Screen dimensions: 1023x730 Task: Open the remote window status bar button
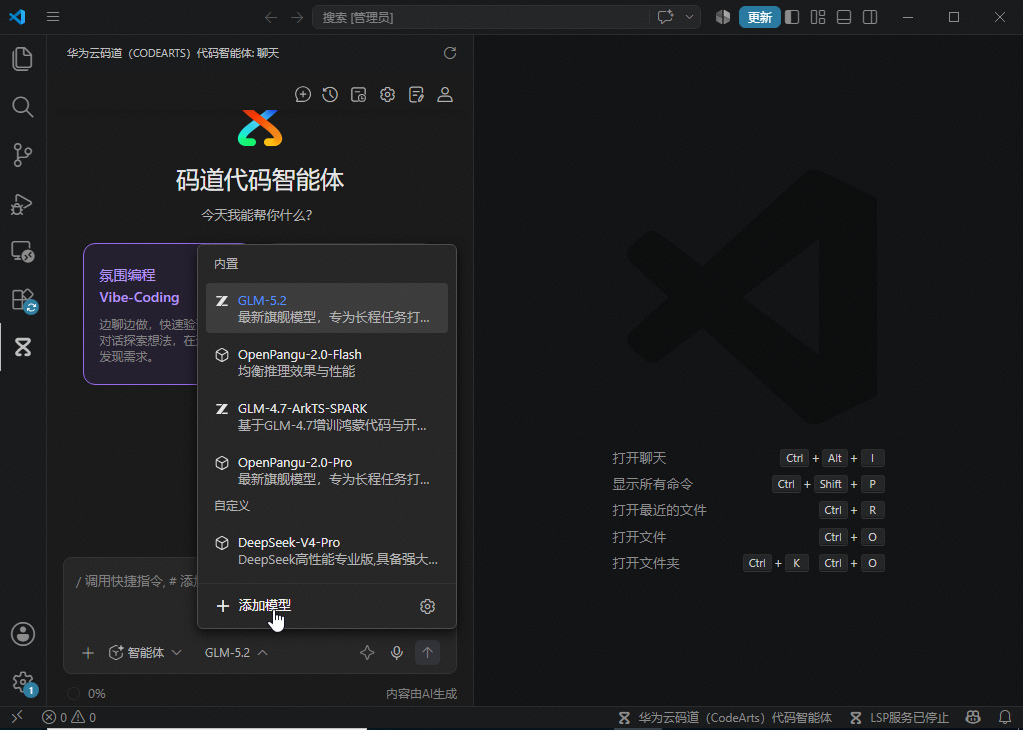point(18,717)
